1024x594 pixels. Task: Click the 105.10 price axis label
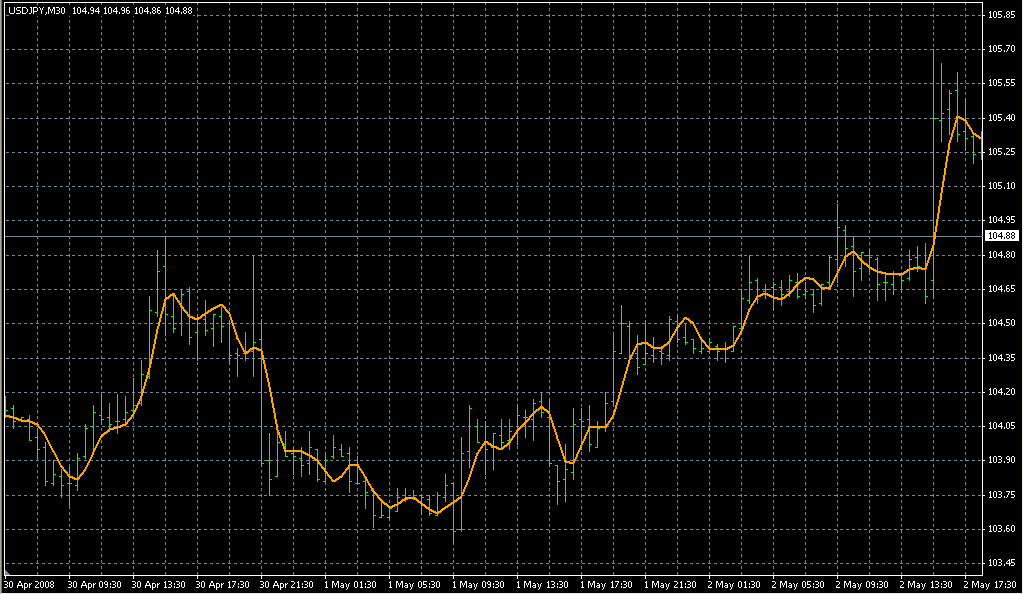click(x=1001, y=186)
